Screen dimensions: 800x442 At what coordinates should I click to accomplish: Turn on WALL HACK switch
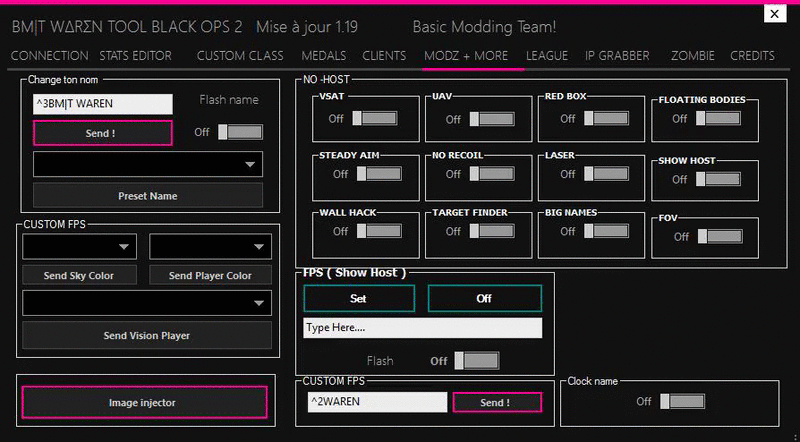(x=379, y=231)
